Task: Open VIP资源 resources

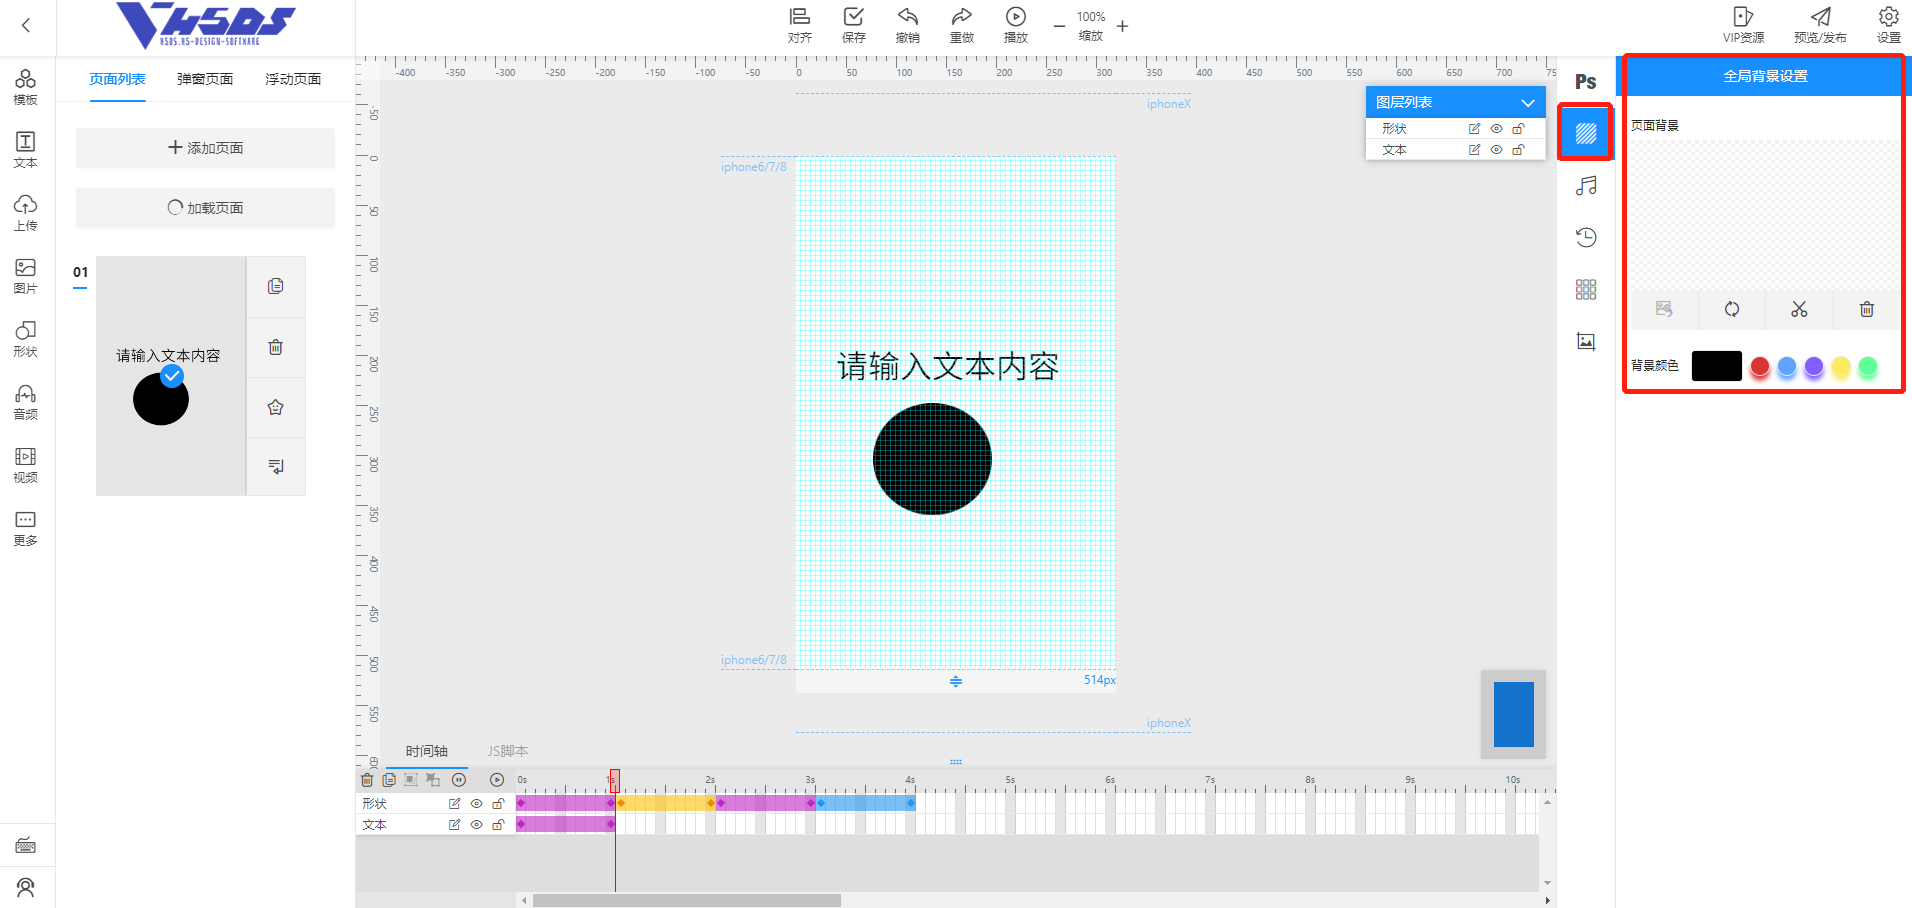Action: (1743, 25)
